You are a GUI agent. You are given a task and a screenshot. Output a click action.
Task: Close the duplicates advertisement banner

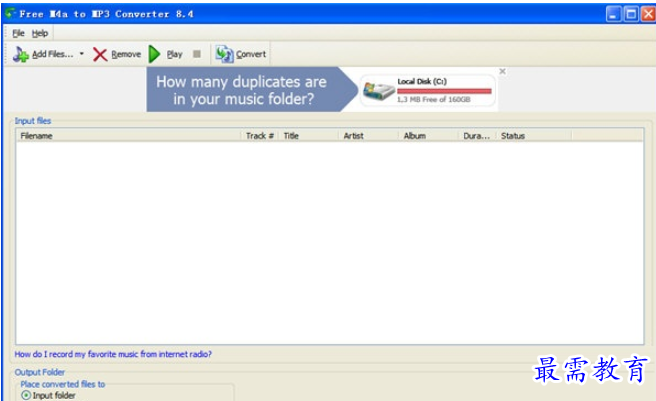coord(502,72)
